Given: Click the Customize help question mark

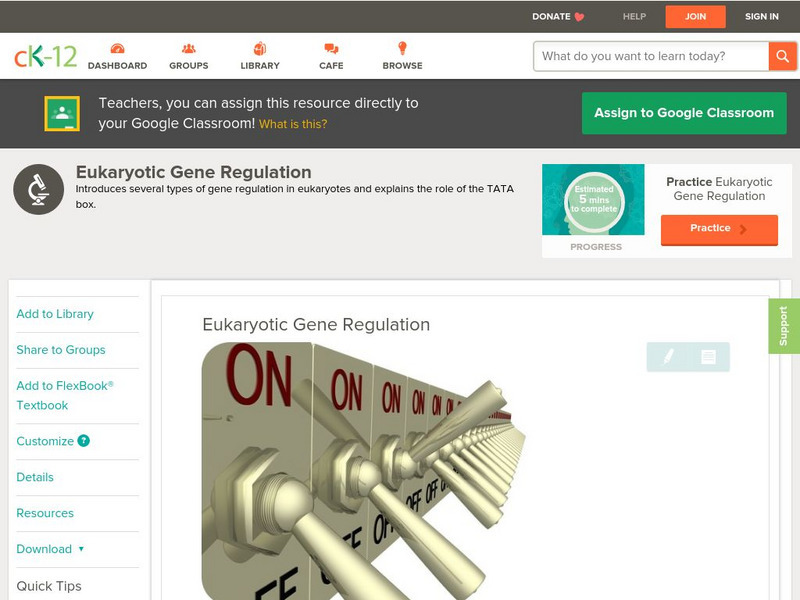Looking at the screenshot, I should pyautogui.click(x=83, y=441).
